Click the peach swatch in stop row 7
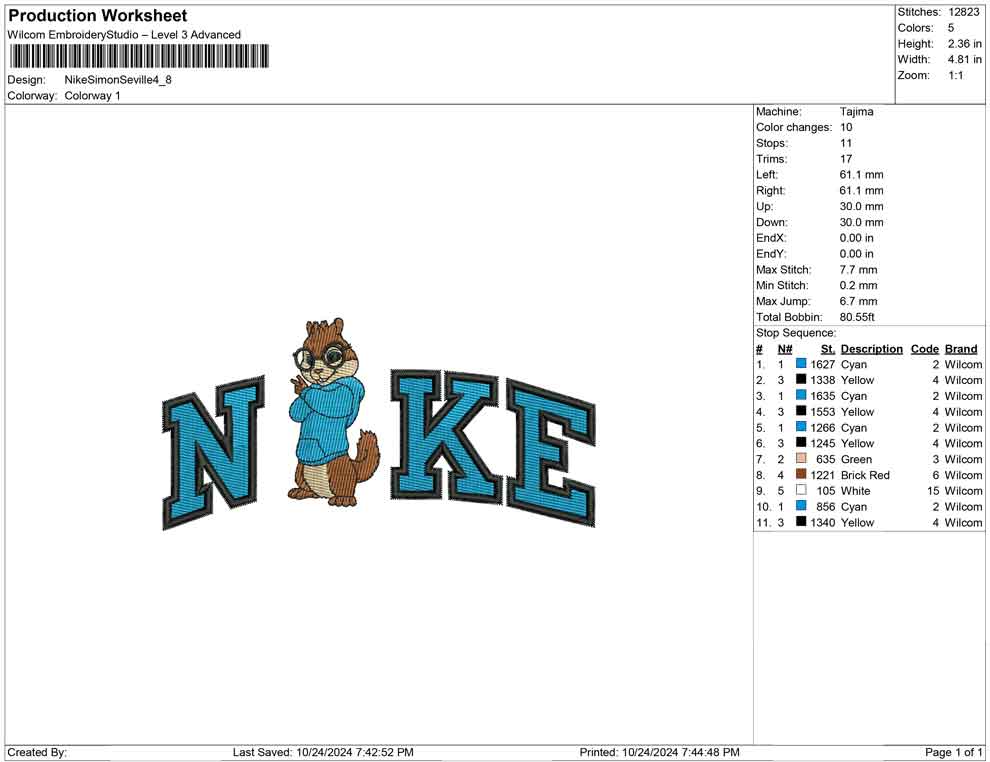Screen dimensions: 990x762 (801, 458)
